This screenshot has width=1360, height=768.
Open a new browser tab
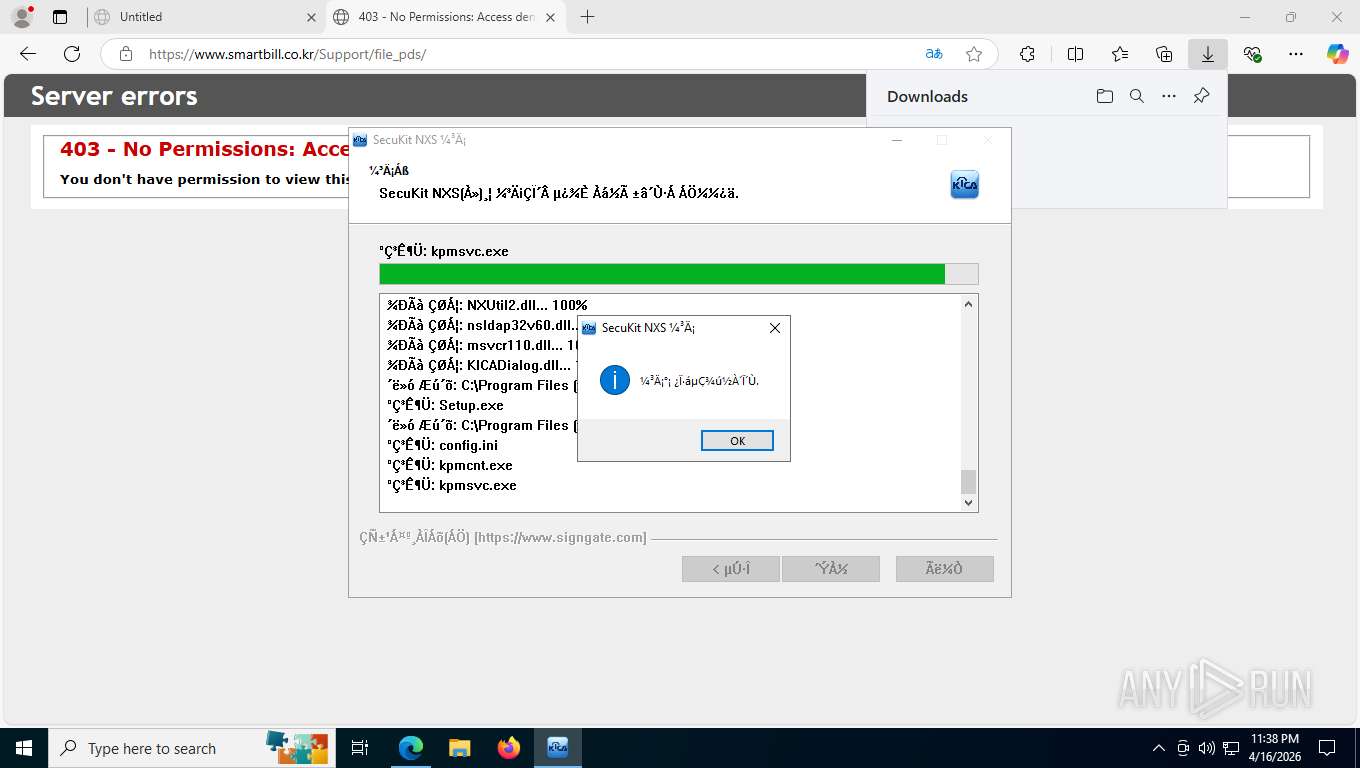point(588,17)
